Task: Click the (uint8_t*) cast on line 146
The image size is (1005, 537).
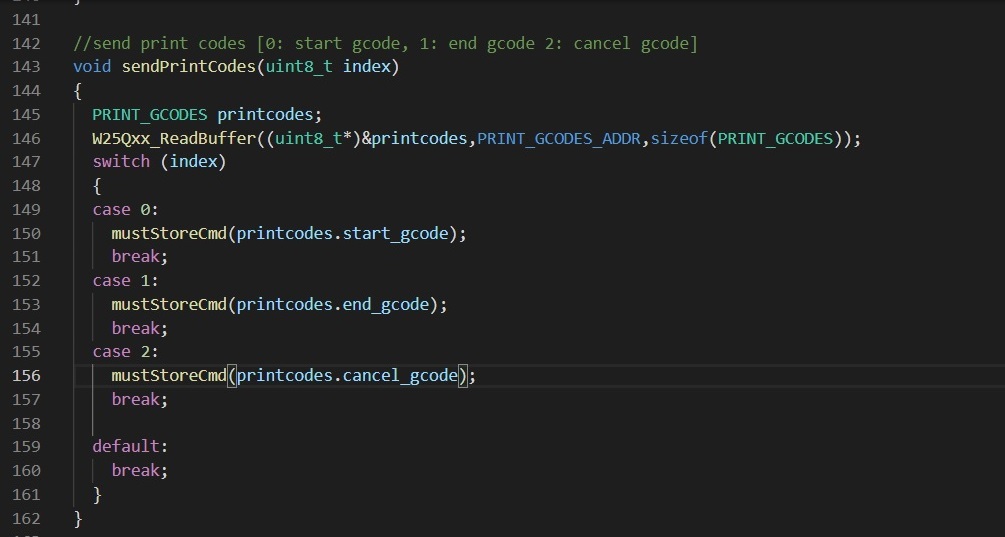Action: [313, 138]
